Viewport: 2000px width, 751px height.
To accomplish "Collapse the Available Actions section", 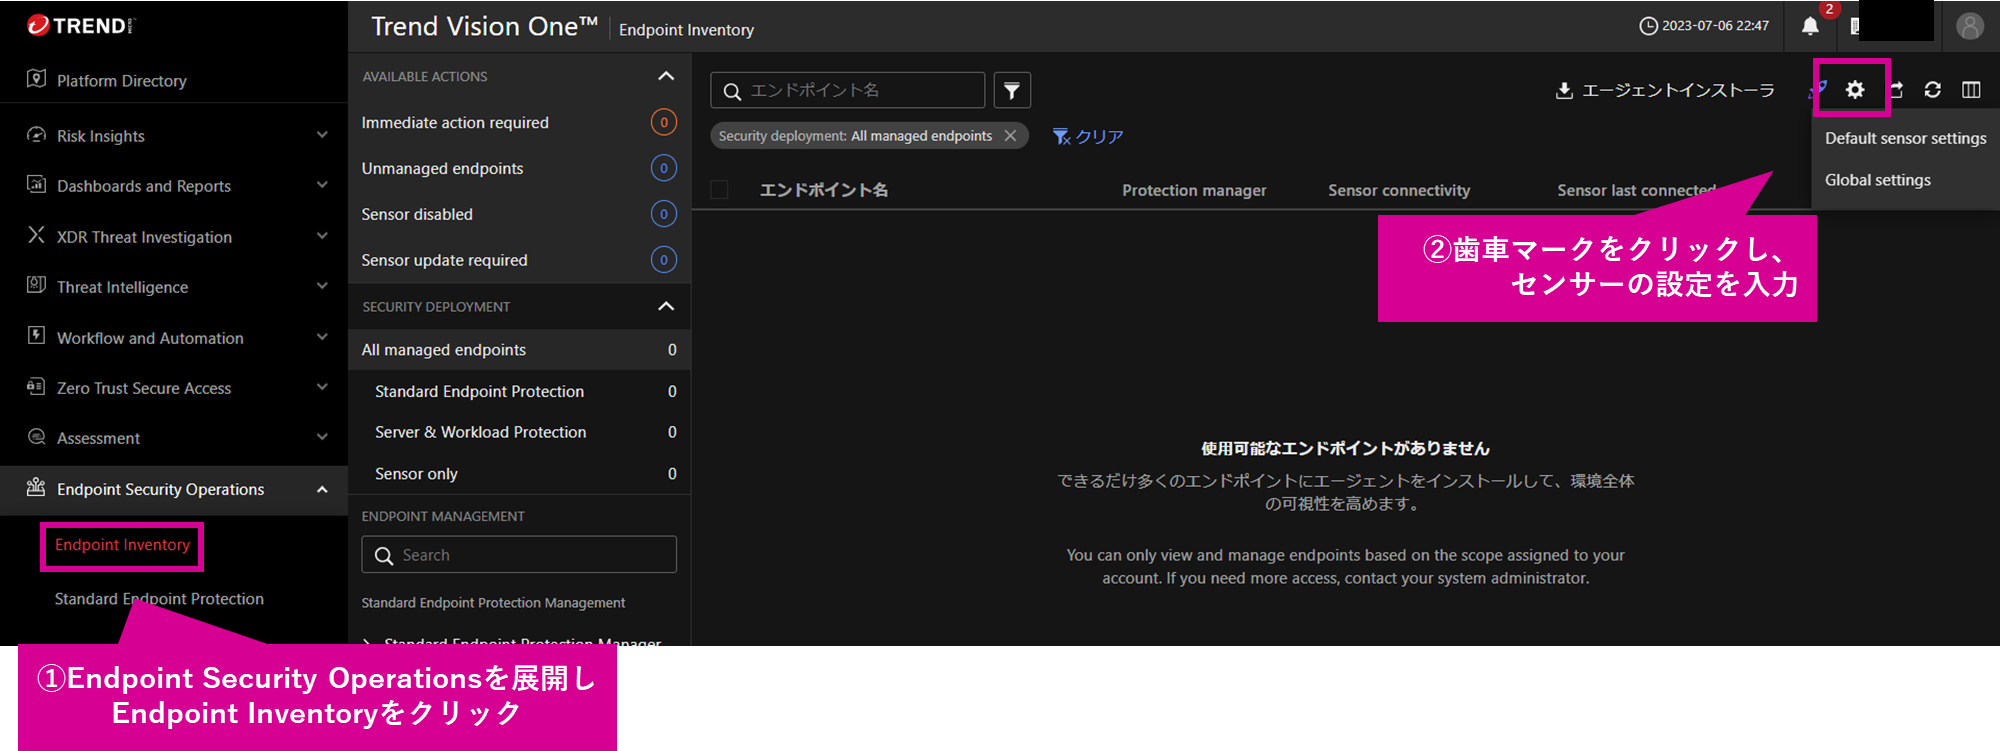I will 666,76.
